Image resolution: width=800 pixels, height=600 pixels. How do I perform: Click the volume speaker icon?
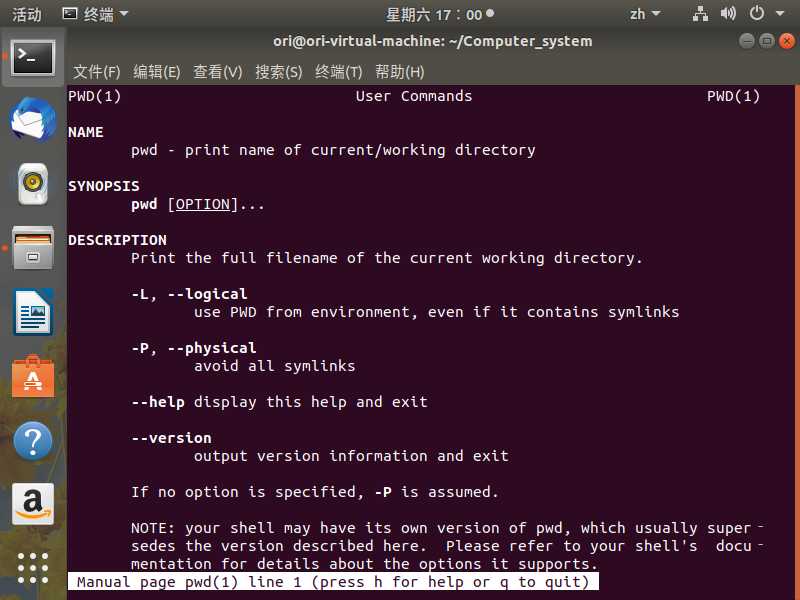point(728,14)
